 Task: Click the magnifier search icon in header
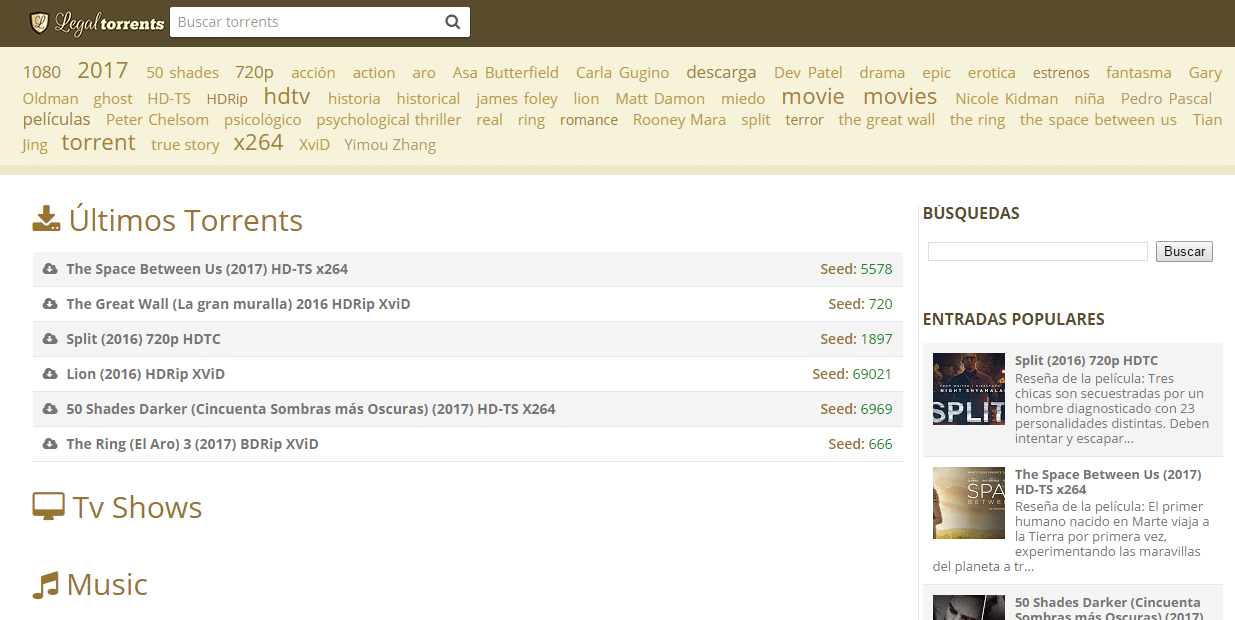[x=453, y=22]
